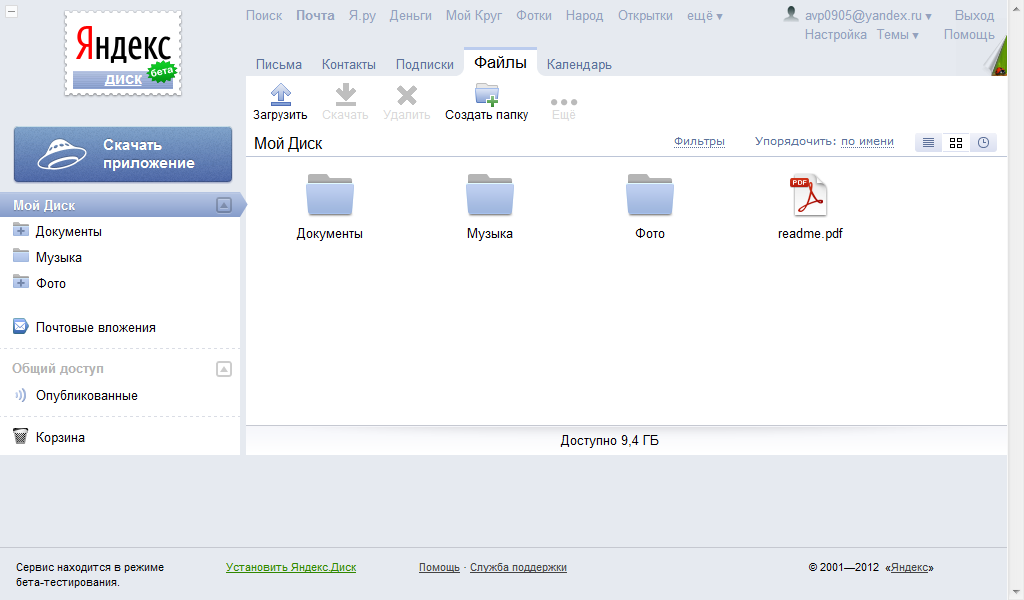Image resolution: width=1024 pixels, height=600 pixels.
Task: Open the Фильтры link
Action: [x=699, y=142]
